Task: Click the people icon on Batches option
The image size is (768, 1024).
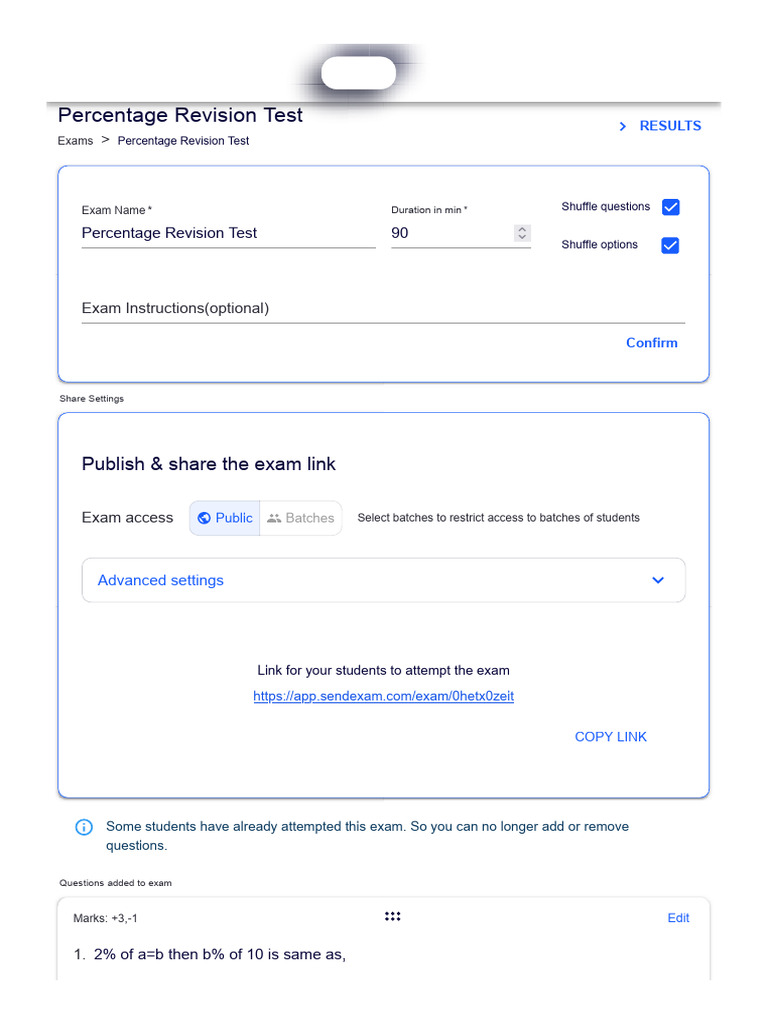Action: click(274, 518)
